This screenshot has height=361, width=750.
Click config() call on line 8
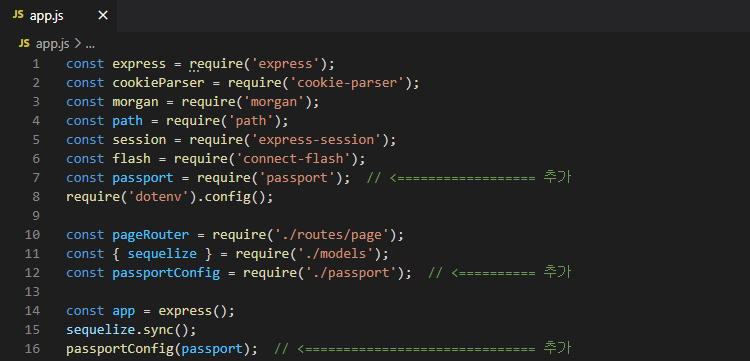pyautogui.click(x=235, y=197)
